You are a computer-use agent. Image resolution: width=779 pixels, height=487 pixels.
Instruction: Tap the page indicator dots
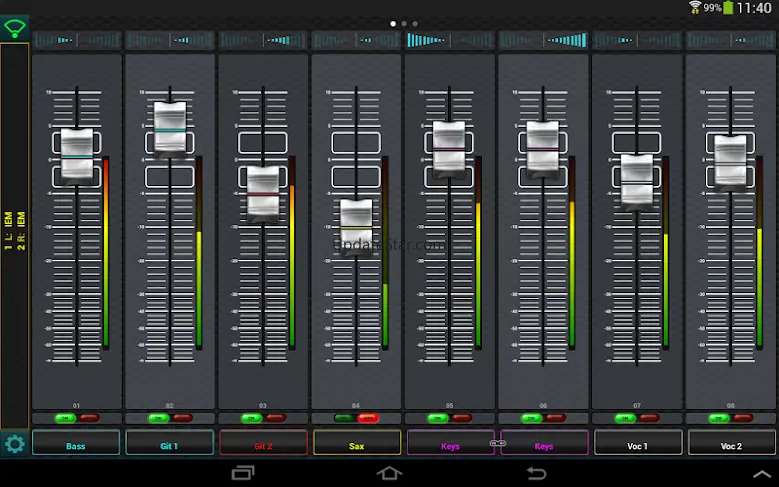click(403, 22)
